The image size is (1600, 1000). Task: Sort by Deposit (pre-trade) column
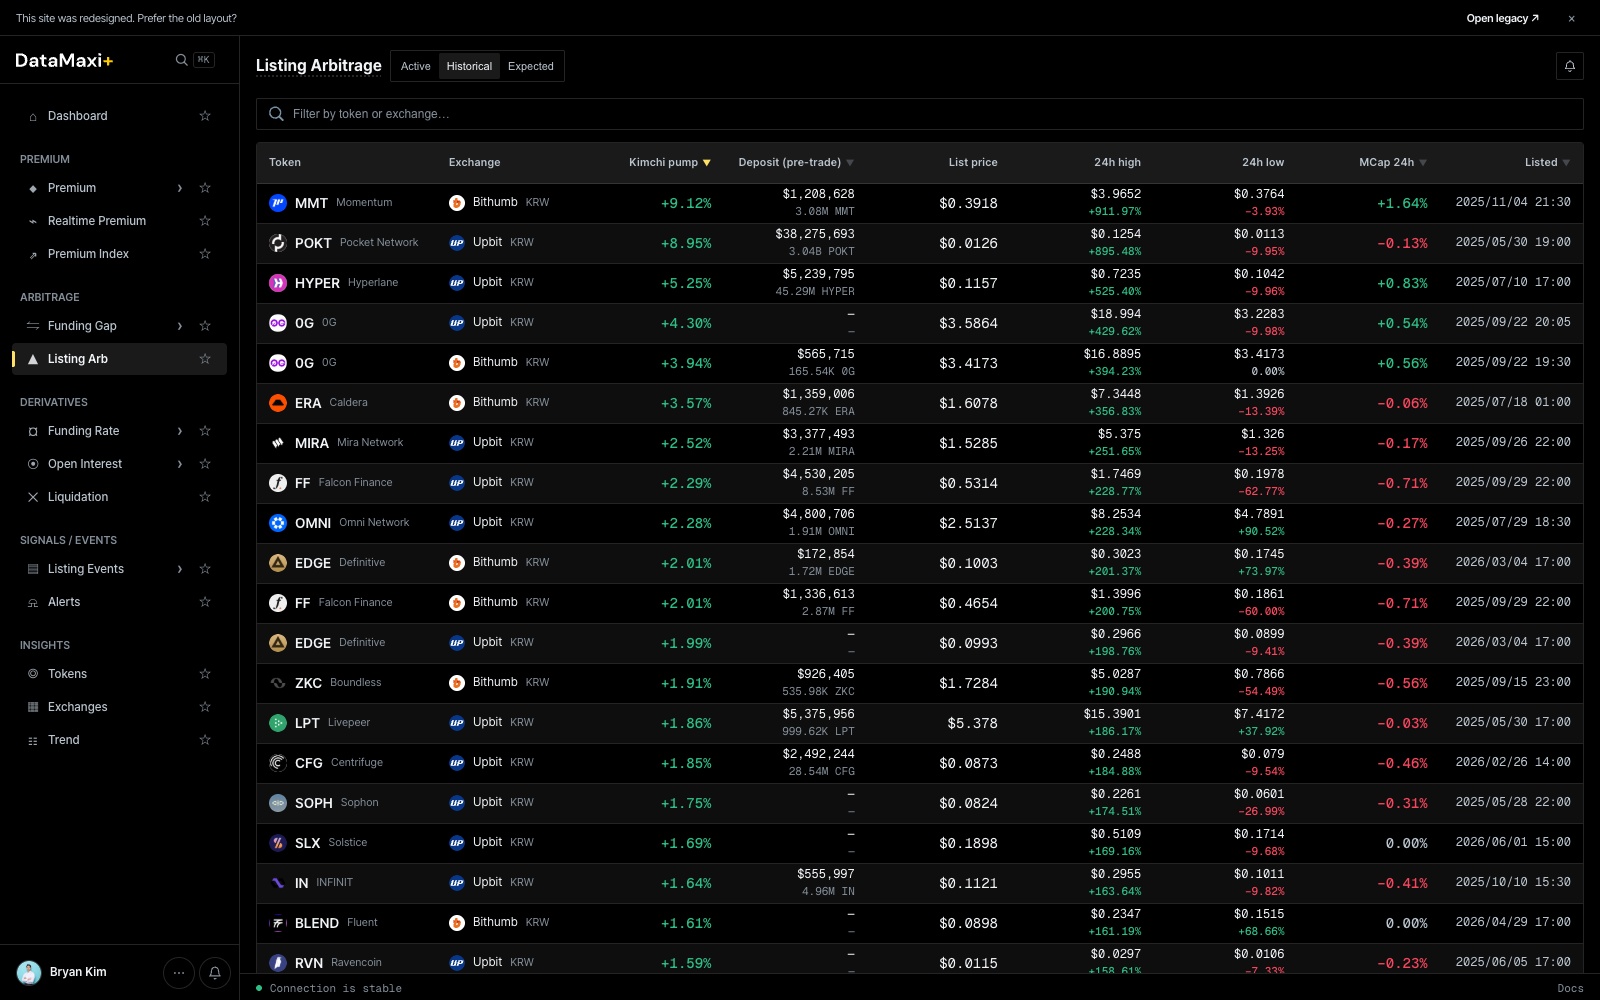tap(797, 162)
